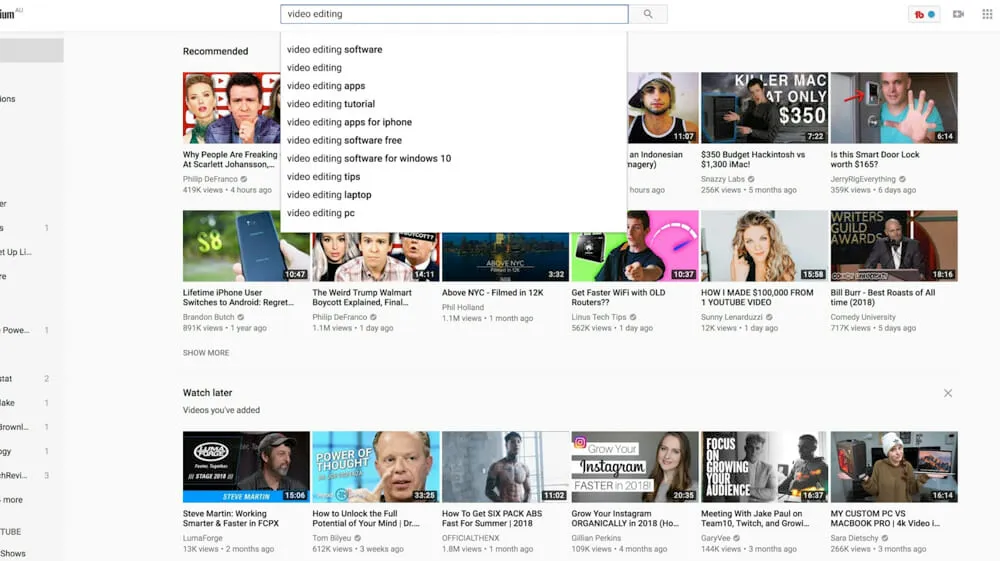Click the TubeBuddy extension icon
This screenshot has width=1000, height=561.
tap(924, 14)
